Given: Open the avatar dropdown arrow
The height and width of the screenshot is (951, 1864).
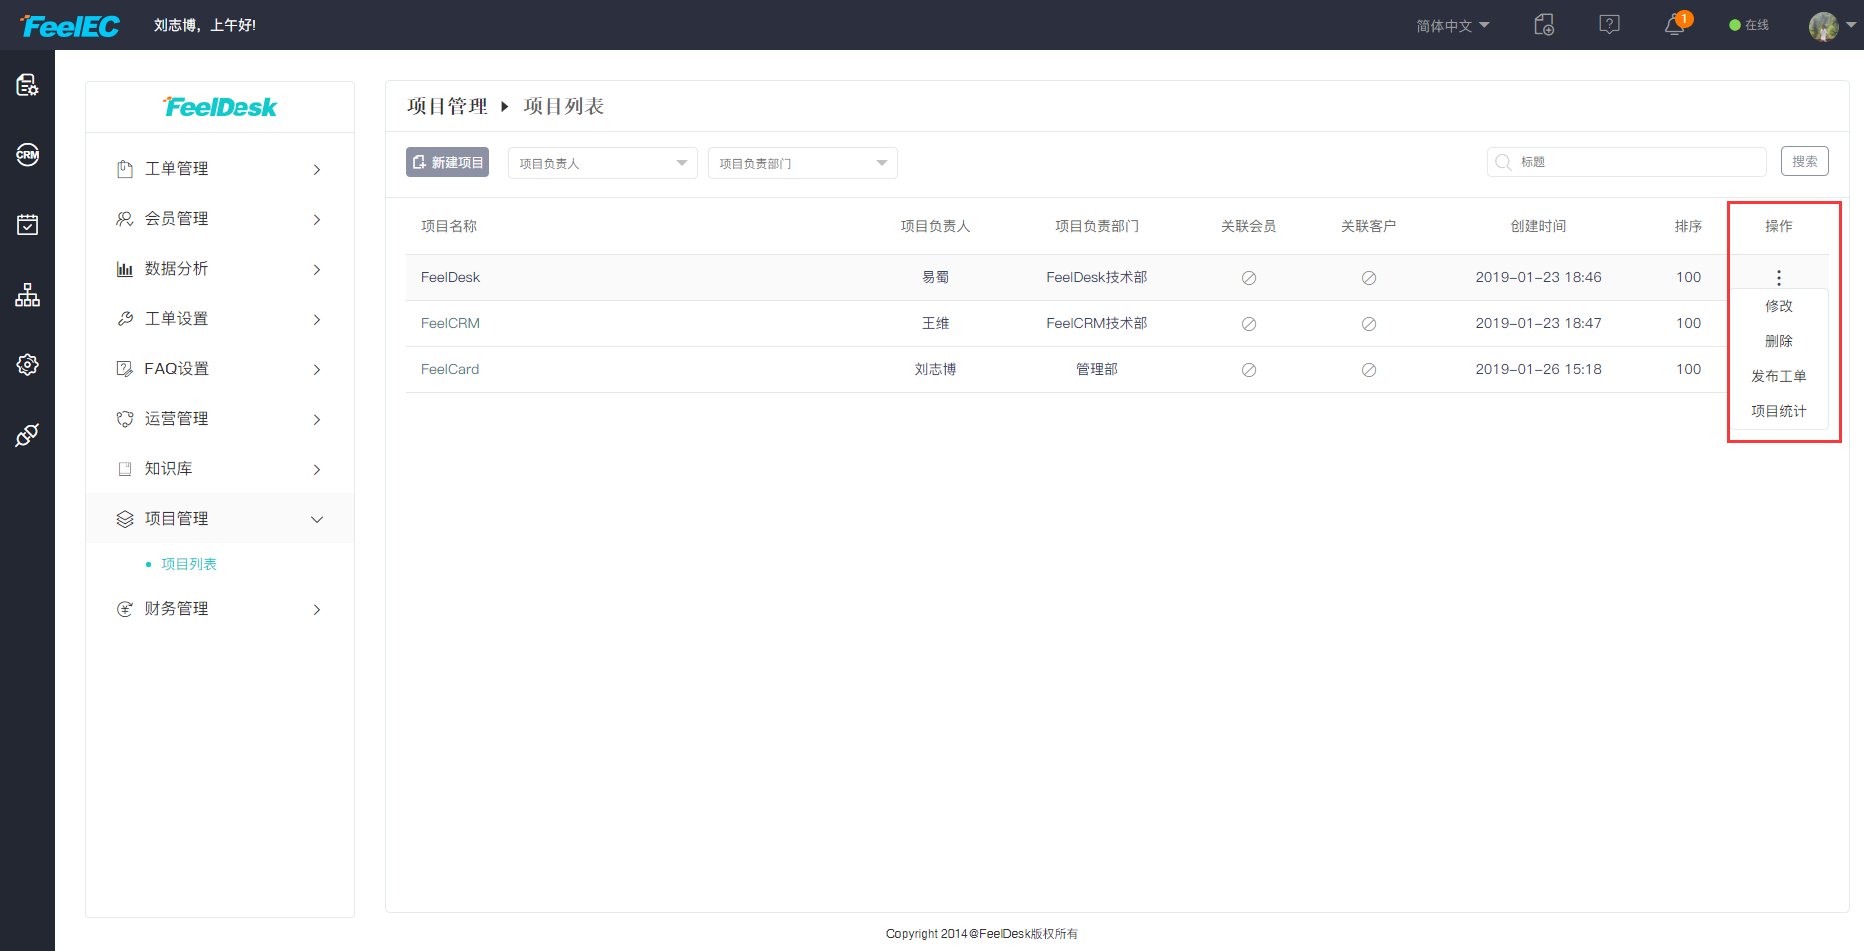Looking at the screenshot, I should point(1851,25).
